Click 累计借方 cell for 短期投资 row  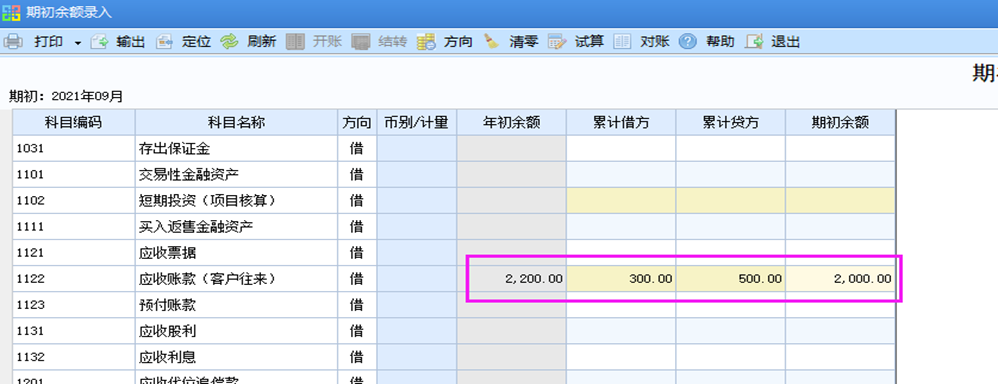click(621, 201)
